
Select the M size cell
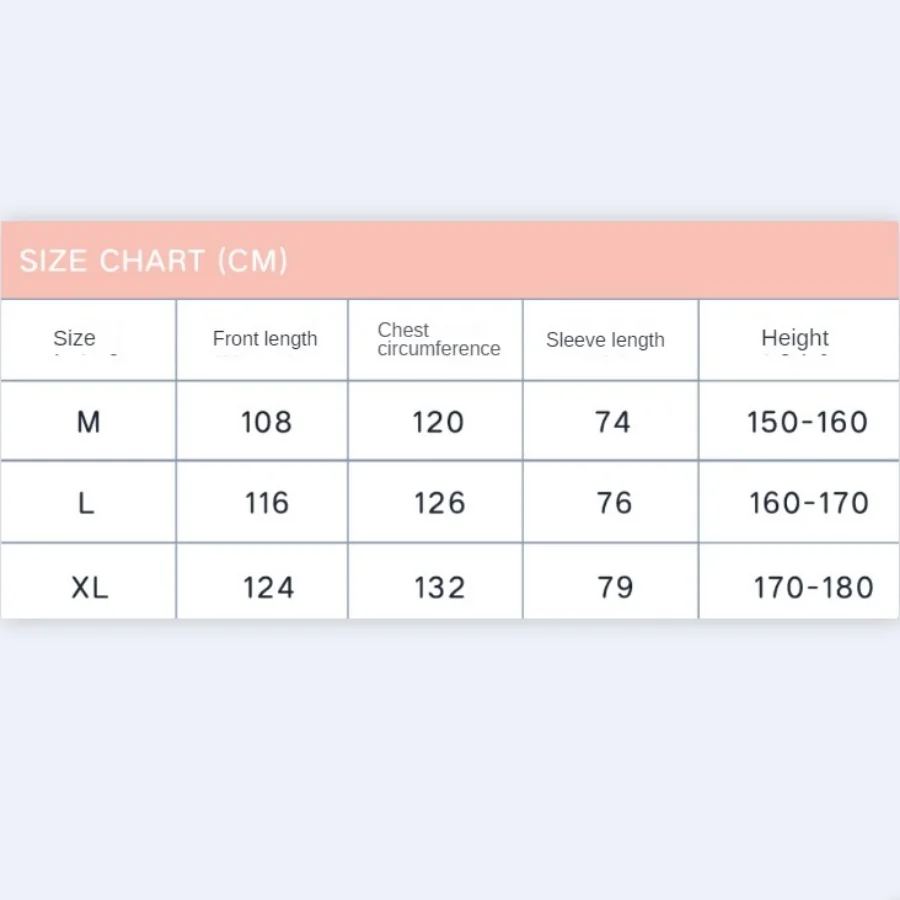(88, 422)
